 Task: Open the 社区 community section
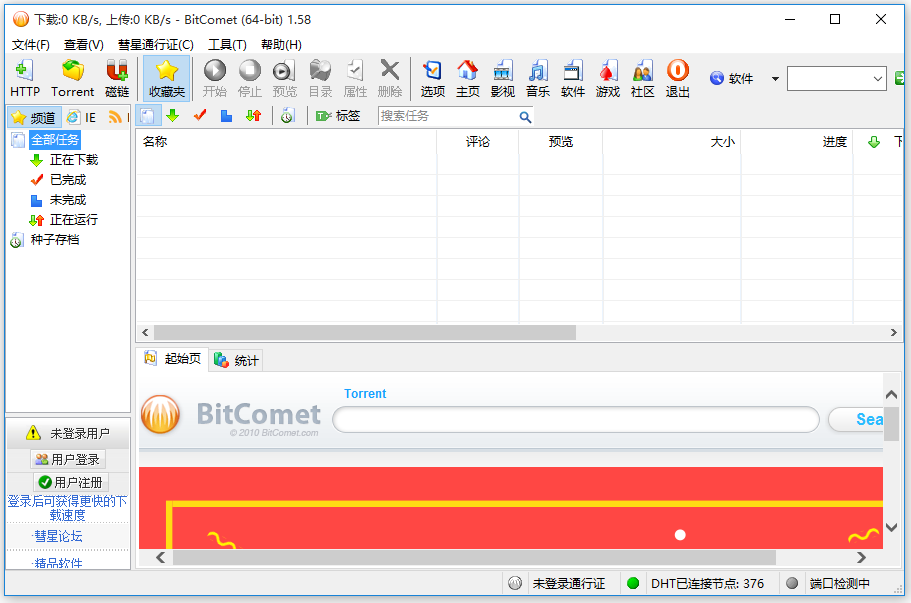point(642,78)
